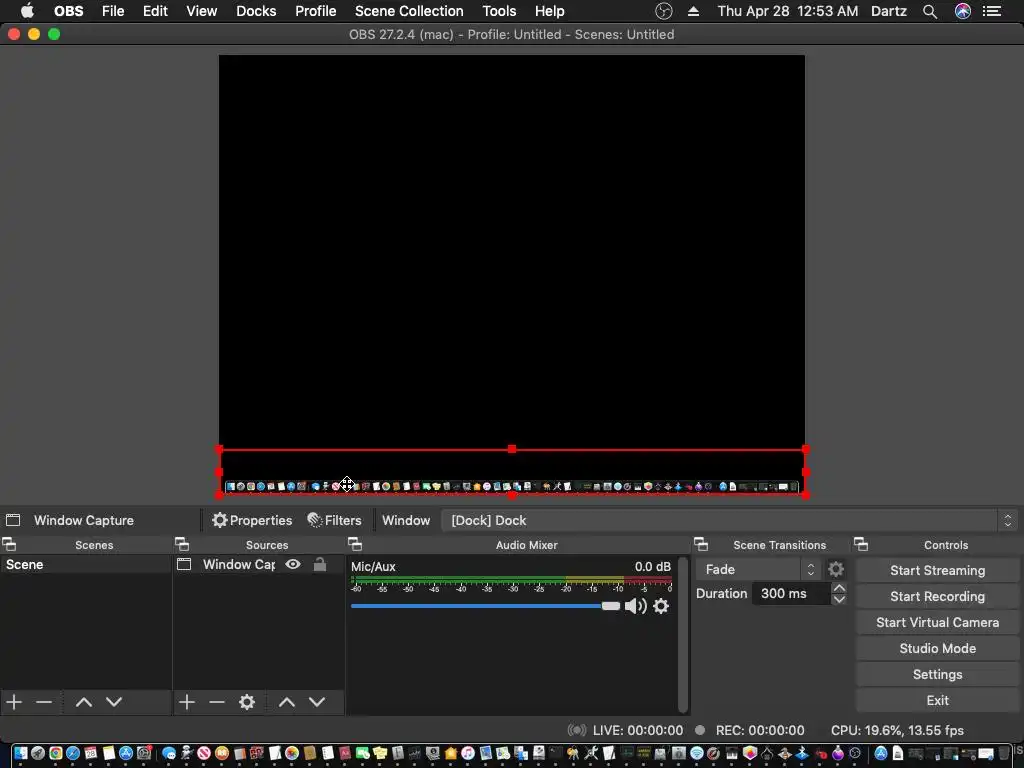Click the top-center red resize handle in preview

point(512,449)
